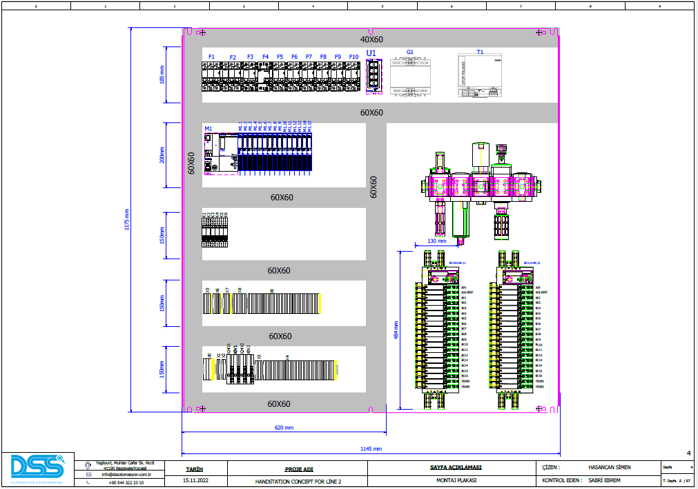Select the ÇİZEN : label
The image size is (698, 489).
point(551,468)
